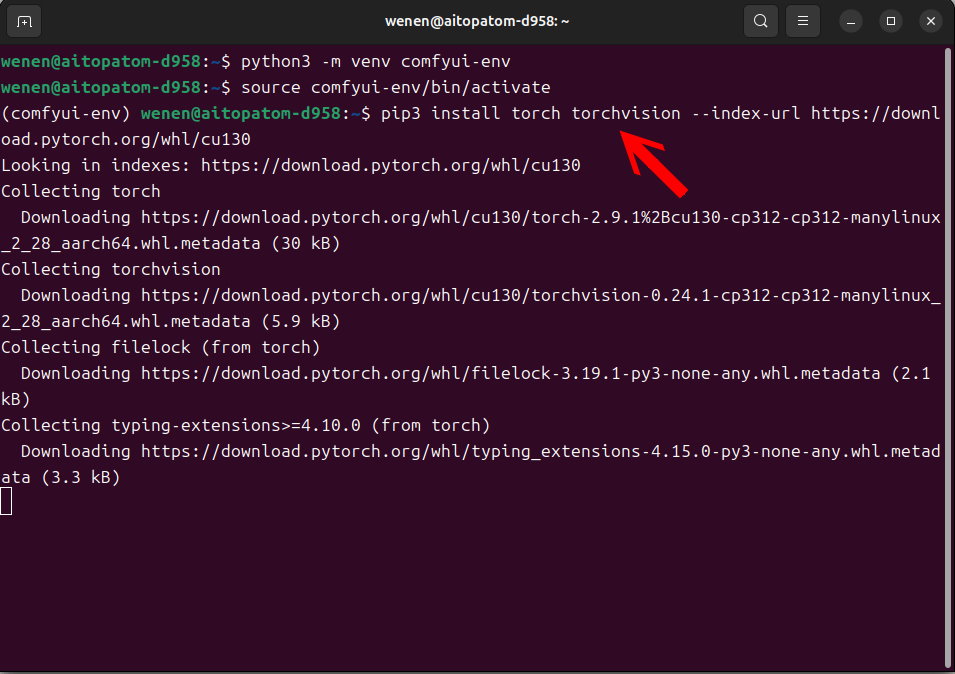
Task: Click the red arrow annotation
Action: pyautogui.click(x=655, y=165)
